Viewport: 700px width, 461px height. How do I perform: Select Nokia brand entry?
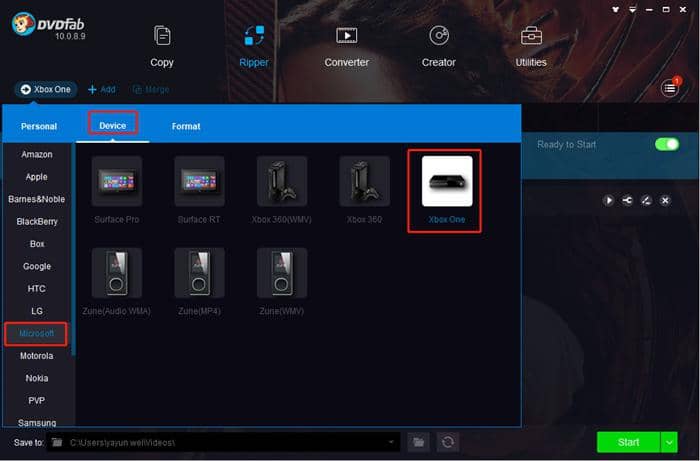pos(37,378)
